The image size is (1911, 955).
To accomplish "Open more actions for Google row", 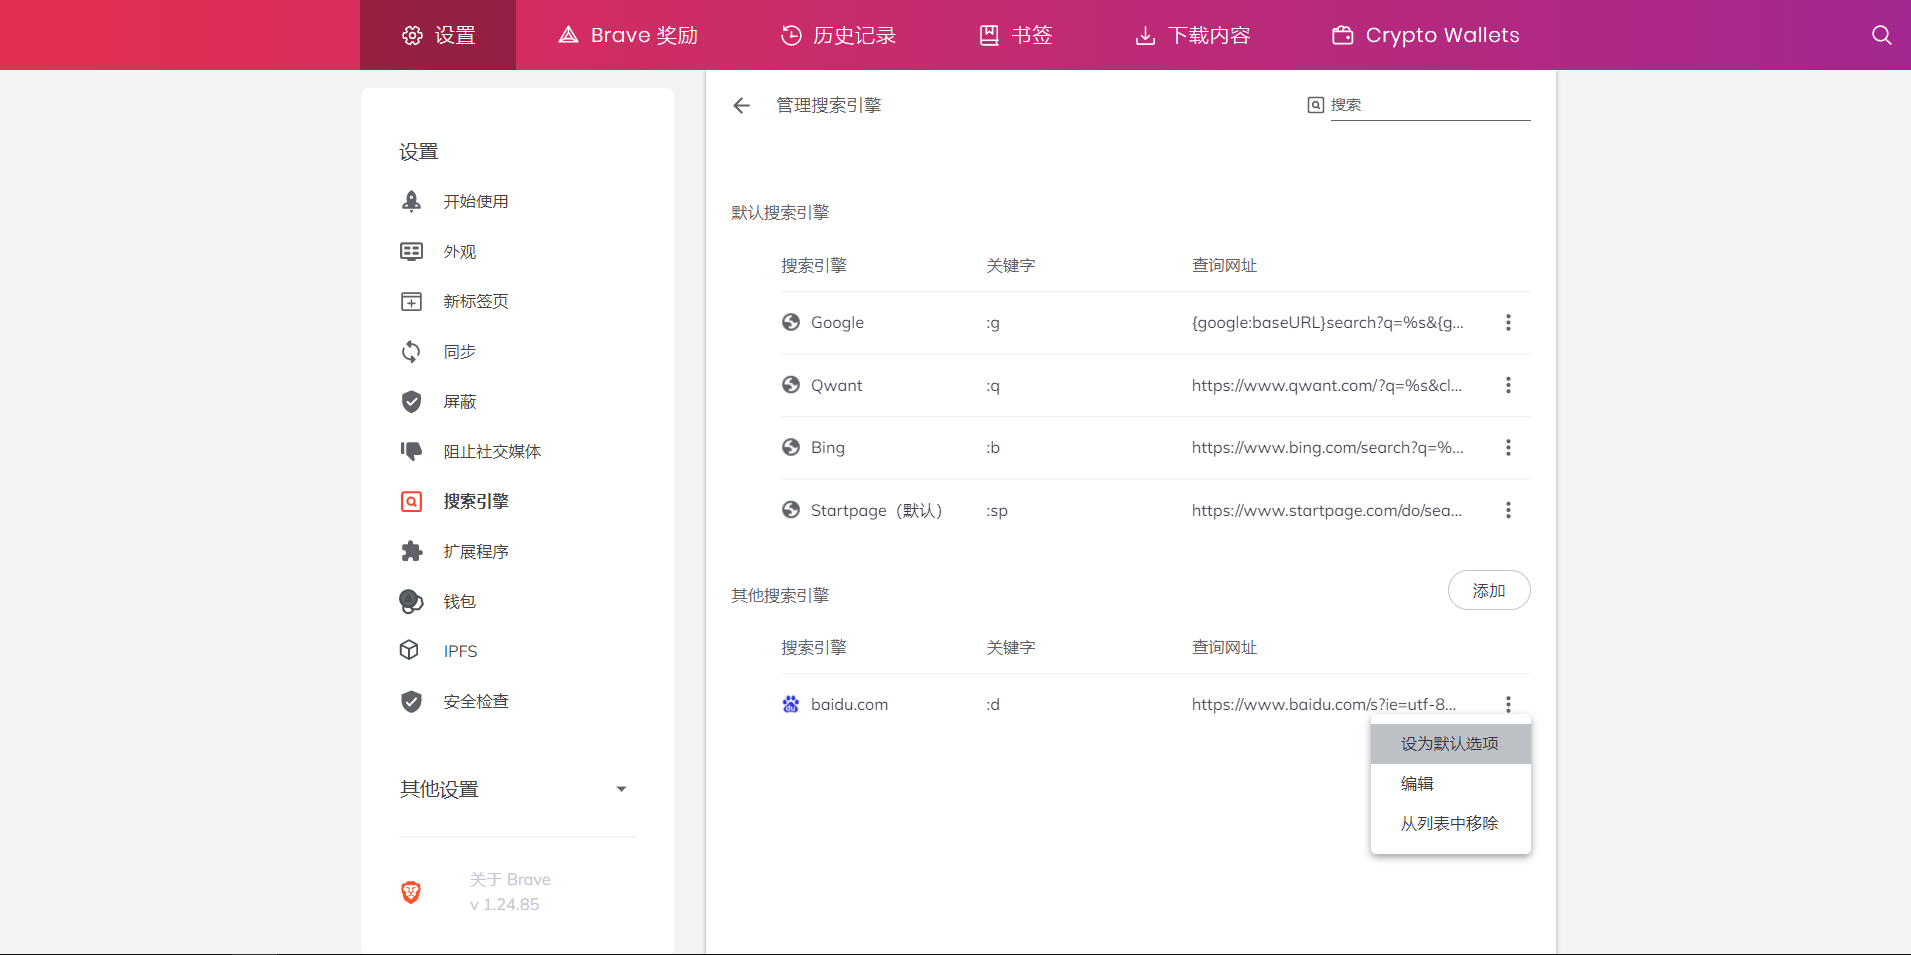I will click(1508, 322).
